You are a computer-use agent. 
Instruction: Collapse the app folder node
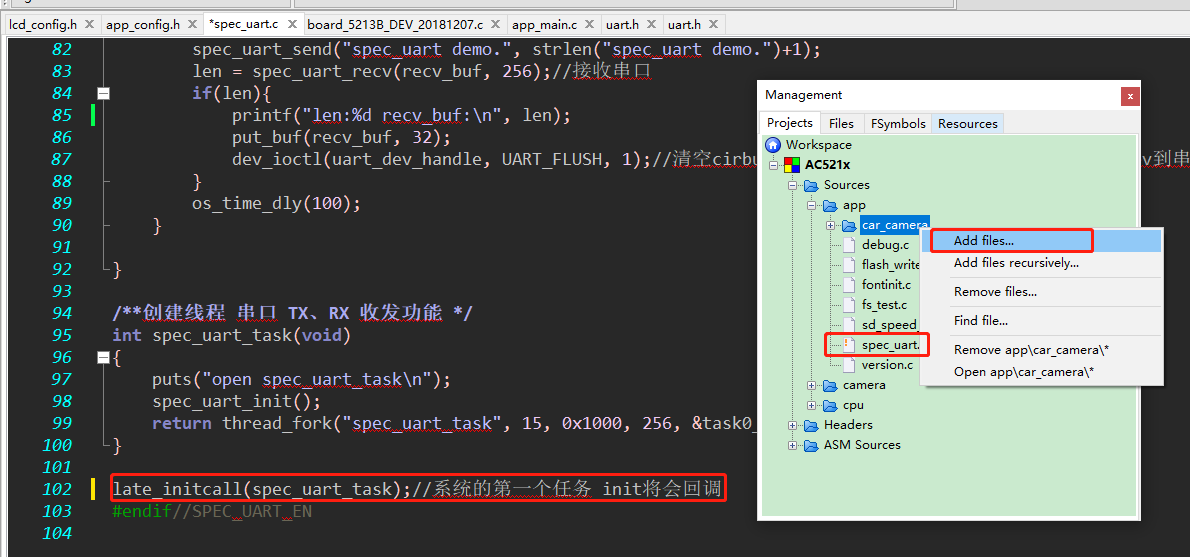[x=811, y=205]
